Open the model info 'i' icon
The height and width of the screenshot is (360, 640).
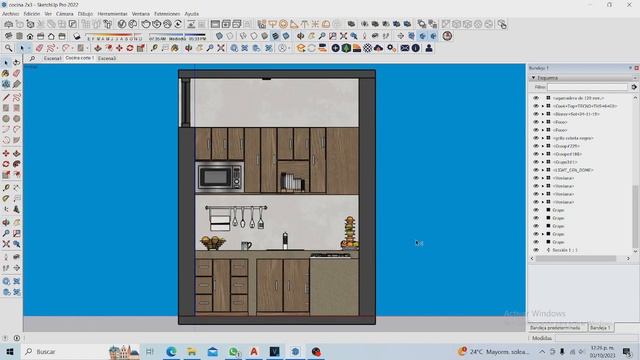pyautogui.click(x=416, y=48)
